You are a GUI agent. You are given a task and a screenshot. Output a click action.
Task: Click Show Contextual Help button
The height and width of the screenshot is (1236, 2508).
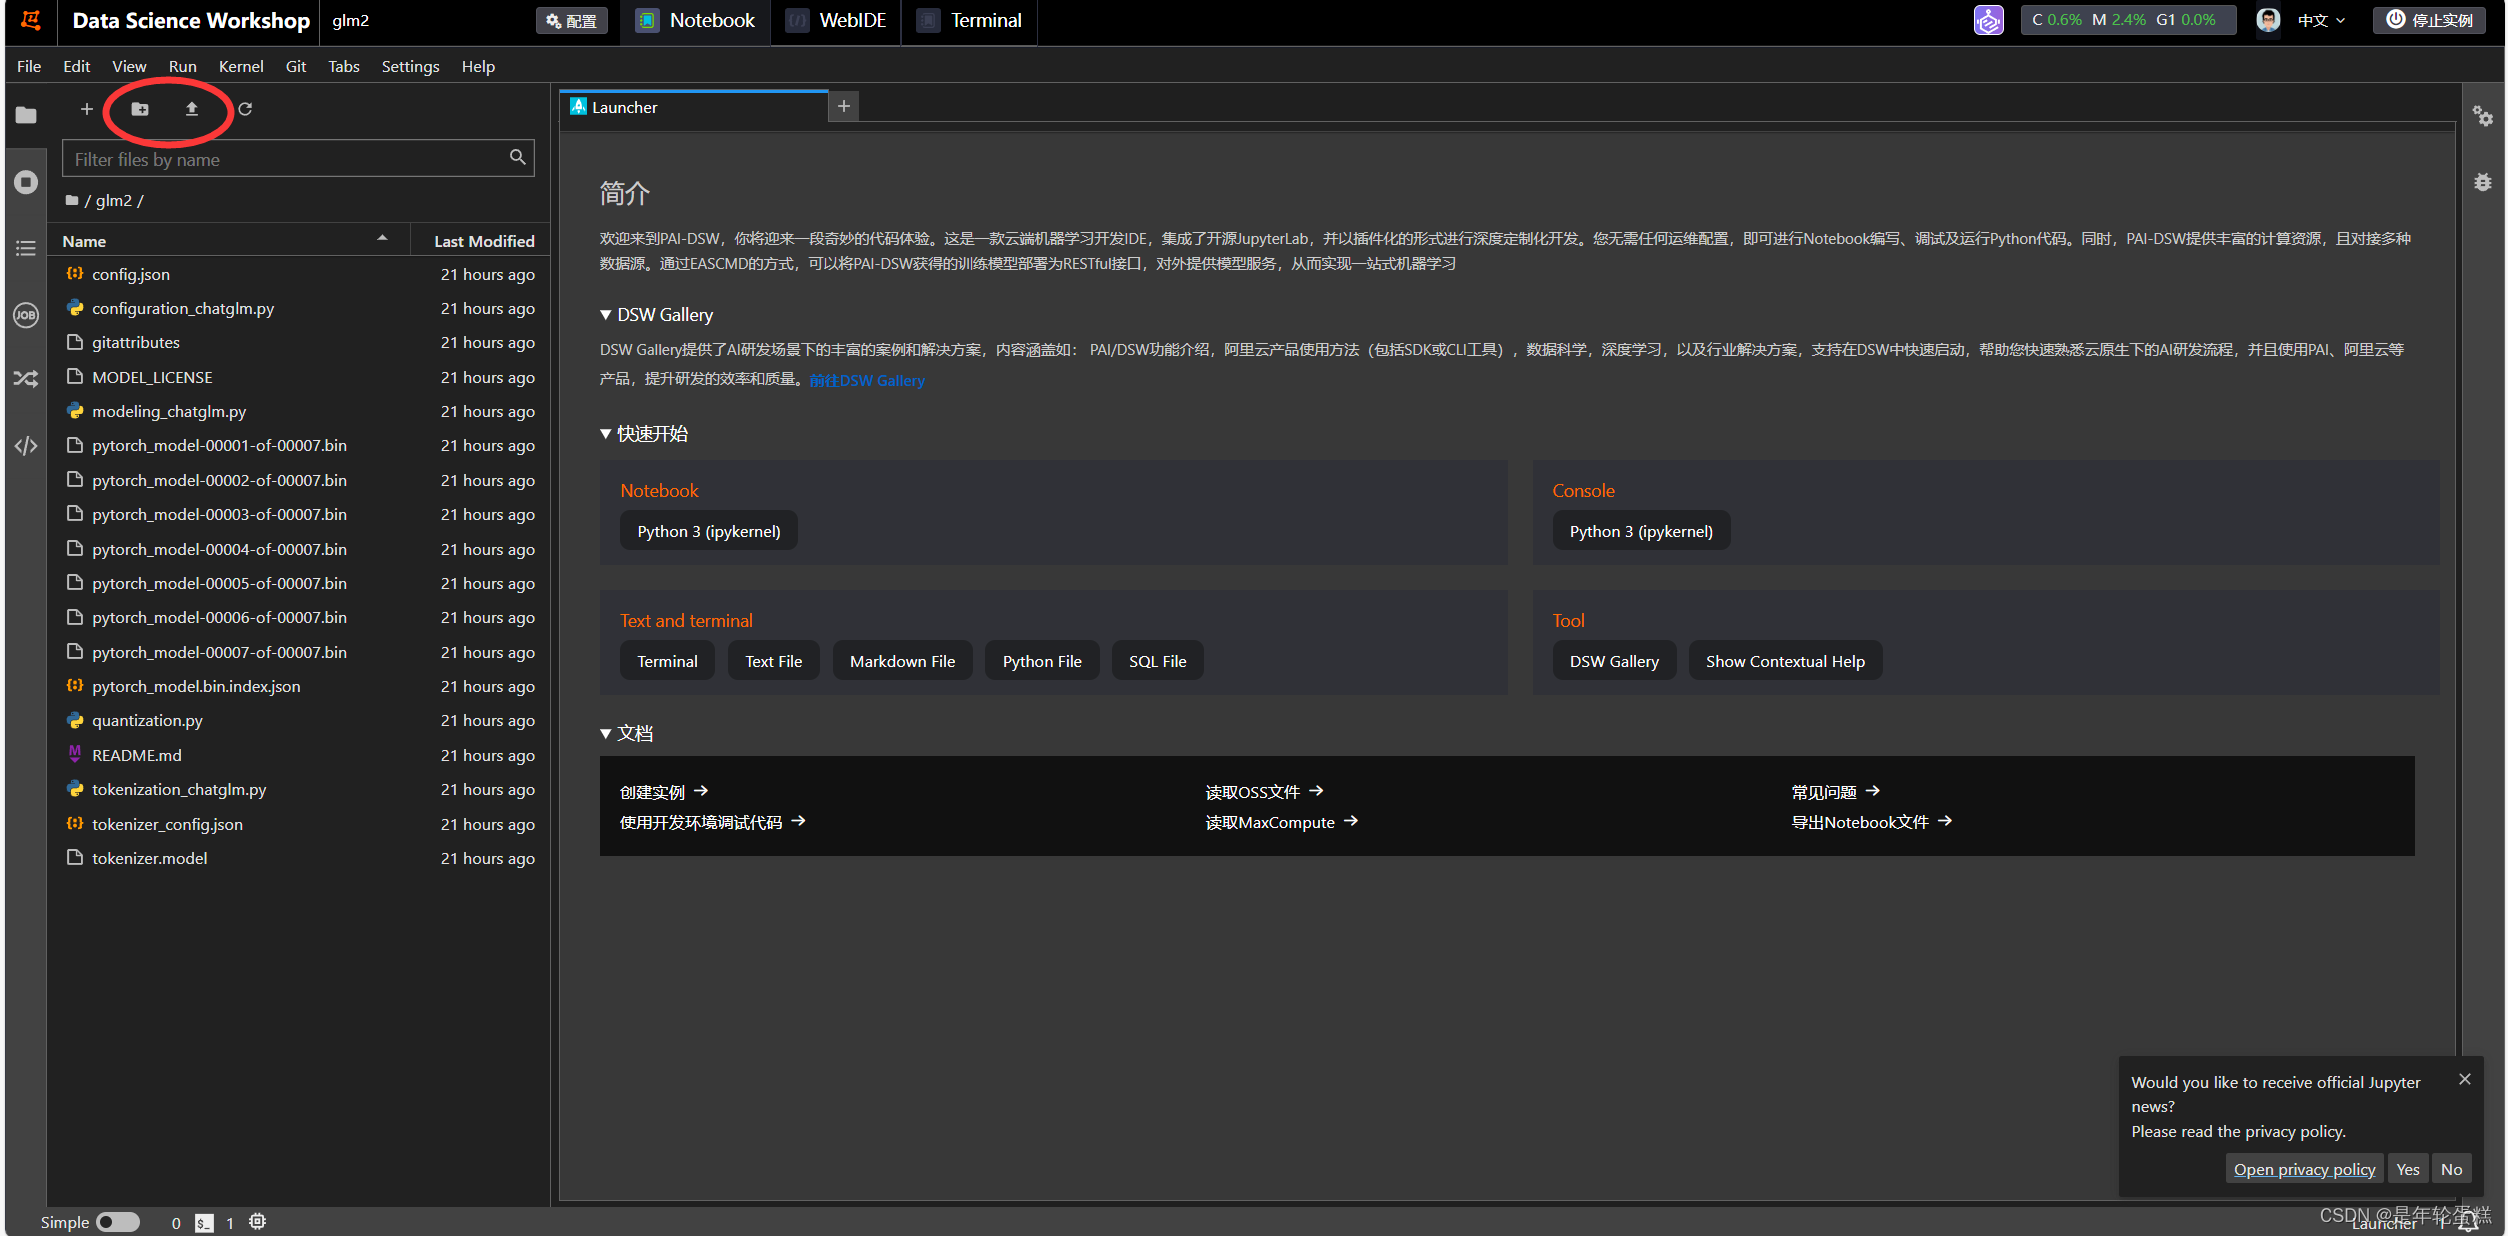pos(1785,661)
